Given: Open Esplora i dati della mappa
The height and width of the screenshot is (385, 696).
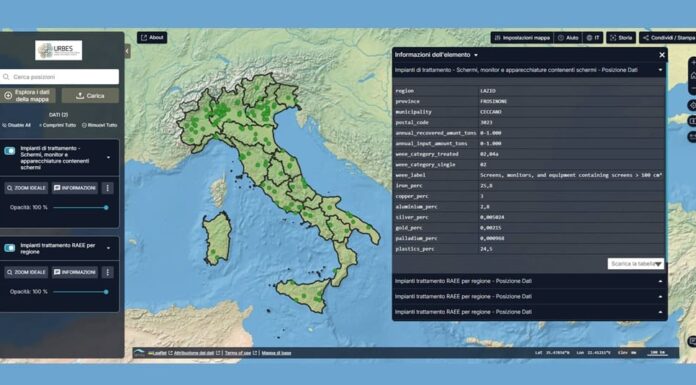Looking at the screenshot, I should click(28, 95).
